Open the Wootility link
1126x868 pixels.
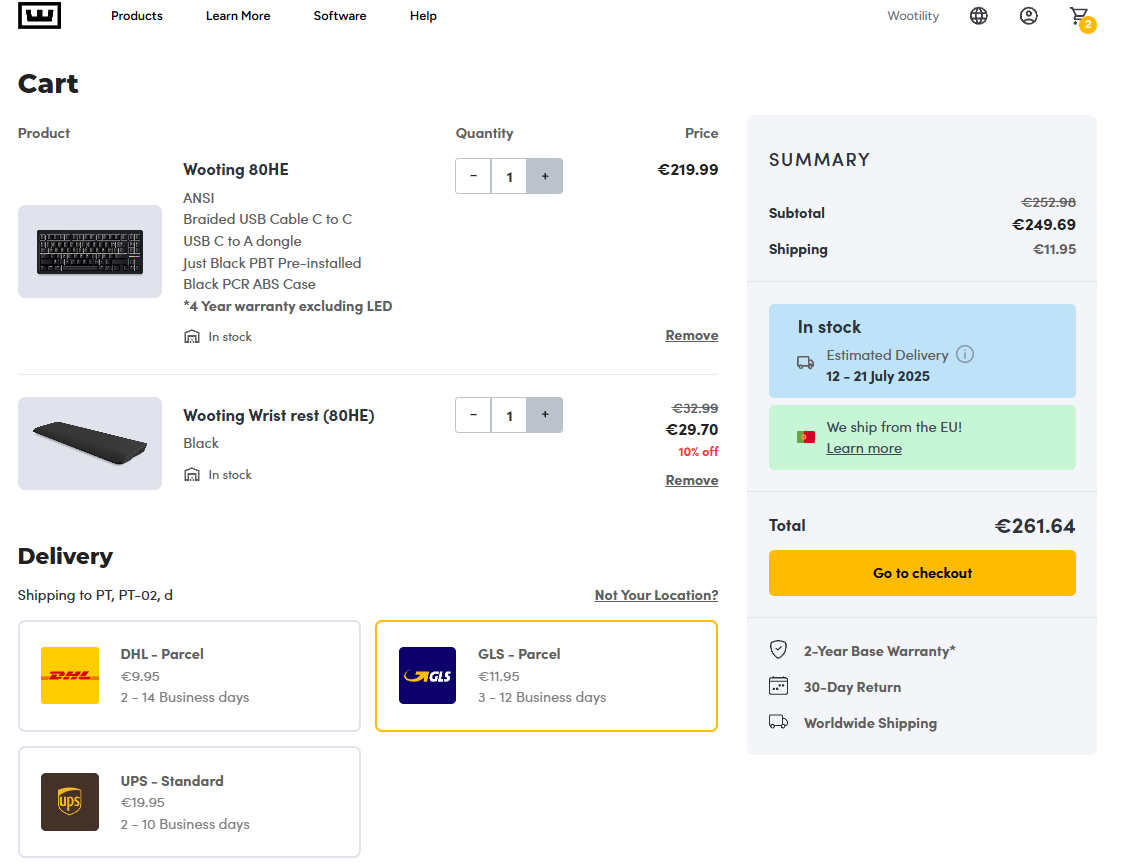[913, 16]
